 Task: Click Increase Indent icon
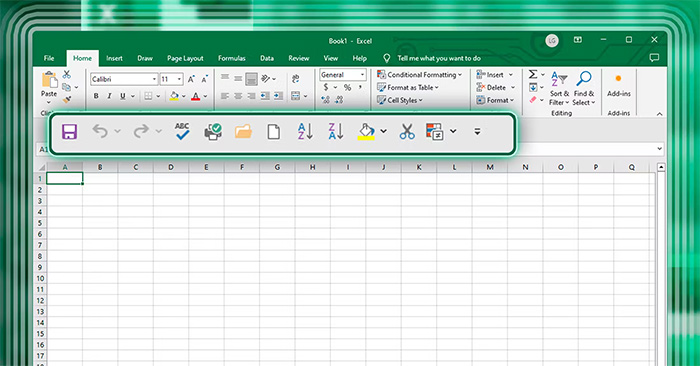(x=279, y=96)
